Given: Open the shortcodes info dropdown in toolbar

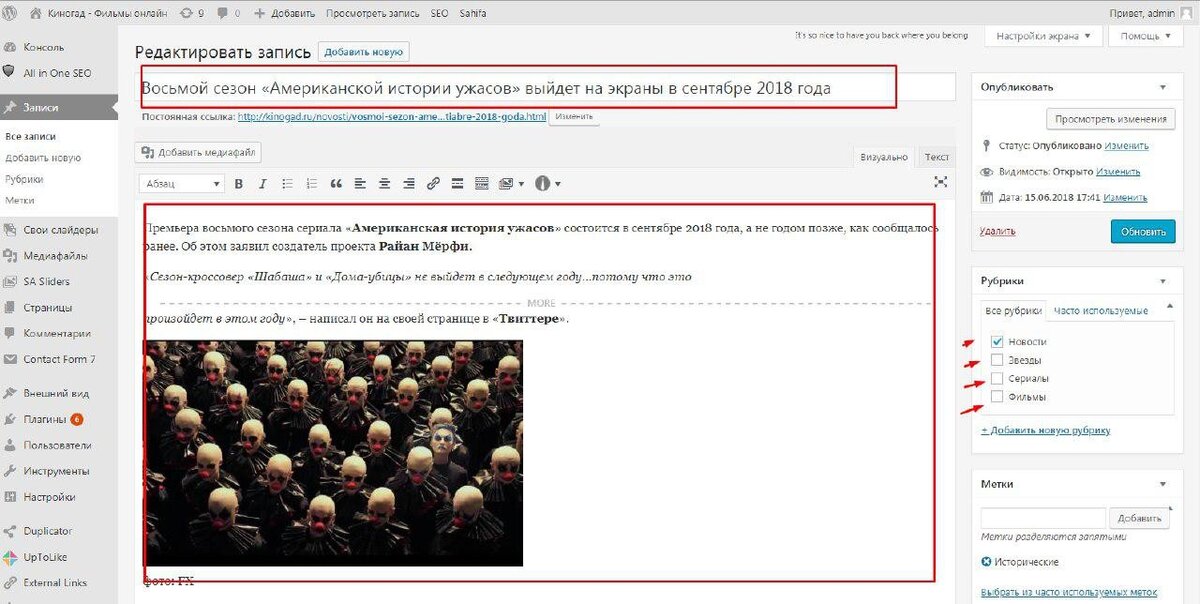Looking at the screenshot, I should tap(548, 184).
